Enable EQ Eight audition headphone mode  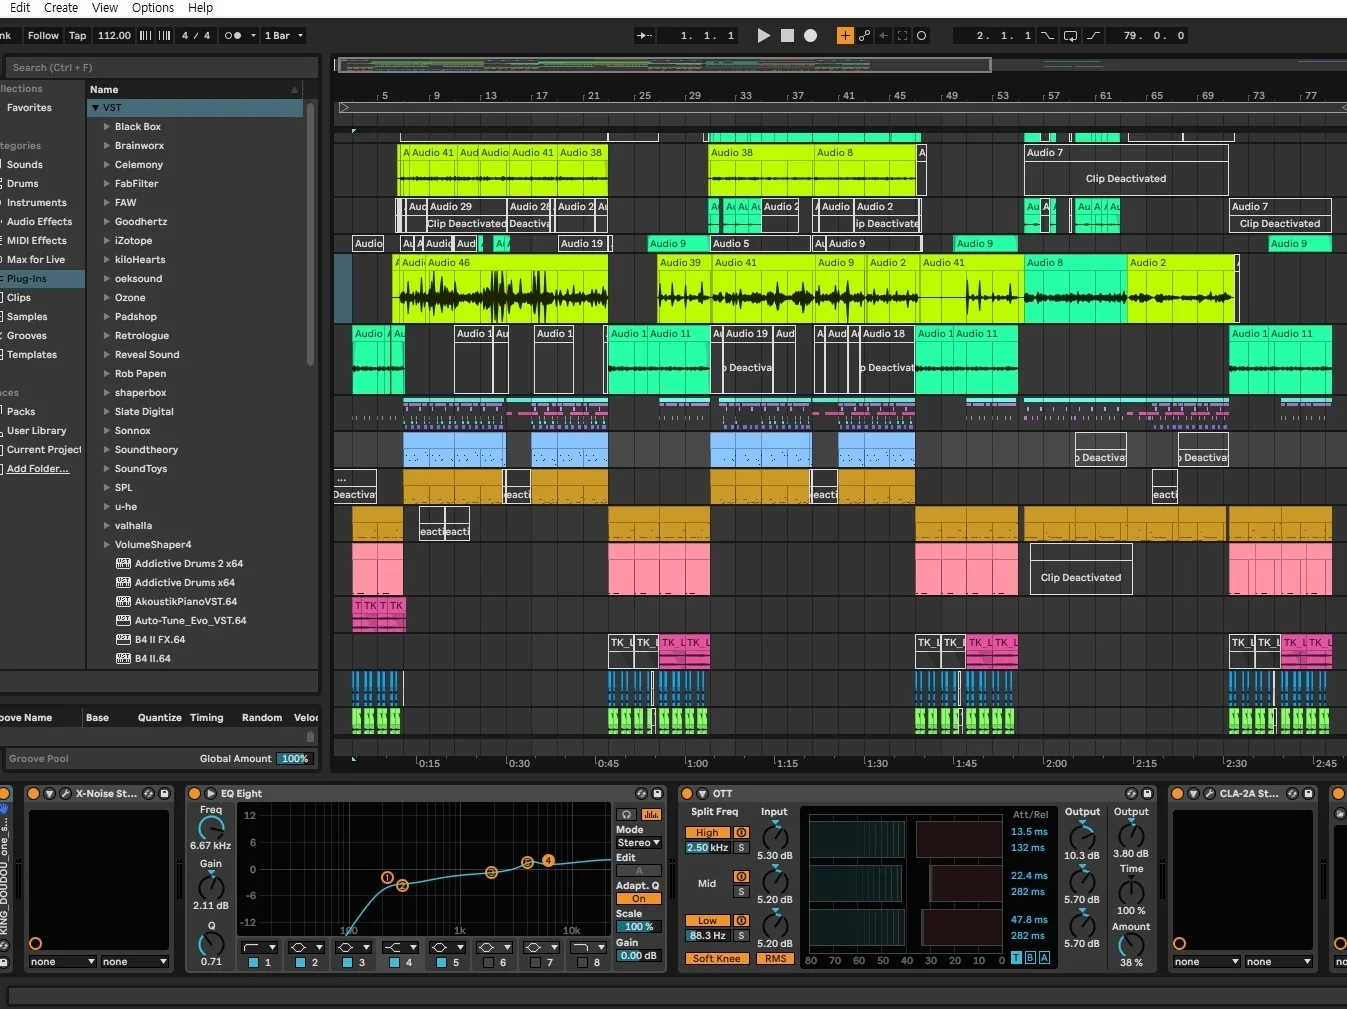tap(627, 815)
